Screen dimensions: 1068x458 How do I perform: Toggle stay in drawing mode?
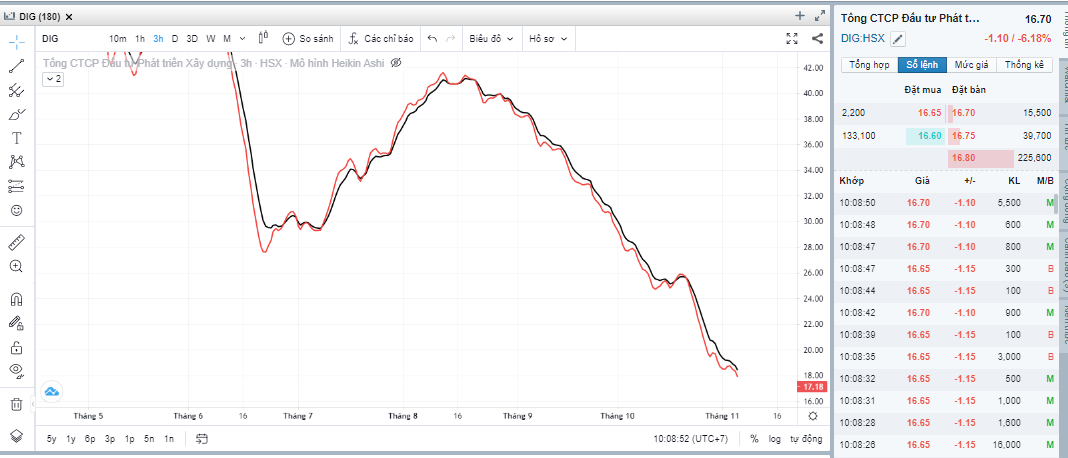(x=17, y=323)
